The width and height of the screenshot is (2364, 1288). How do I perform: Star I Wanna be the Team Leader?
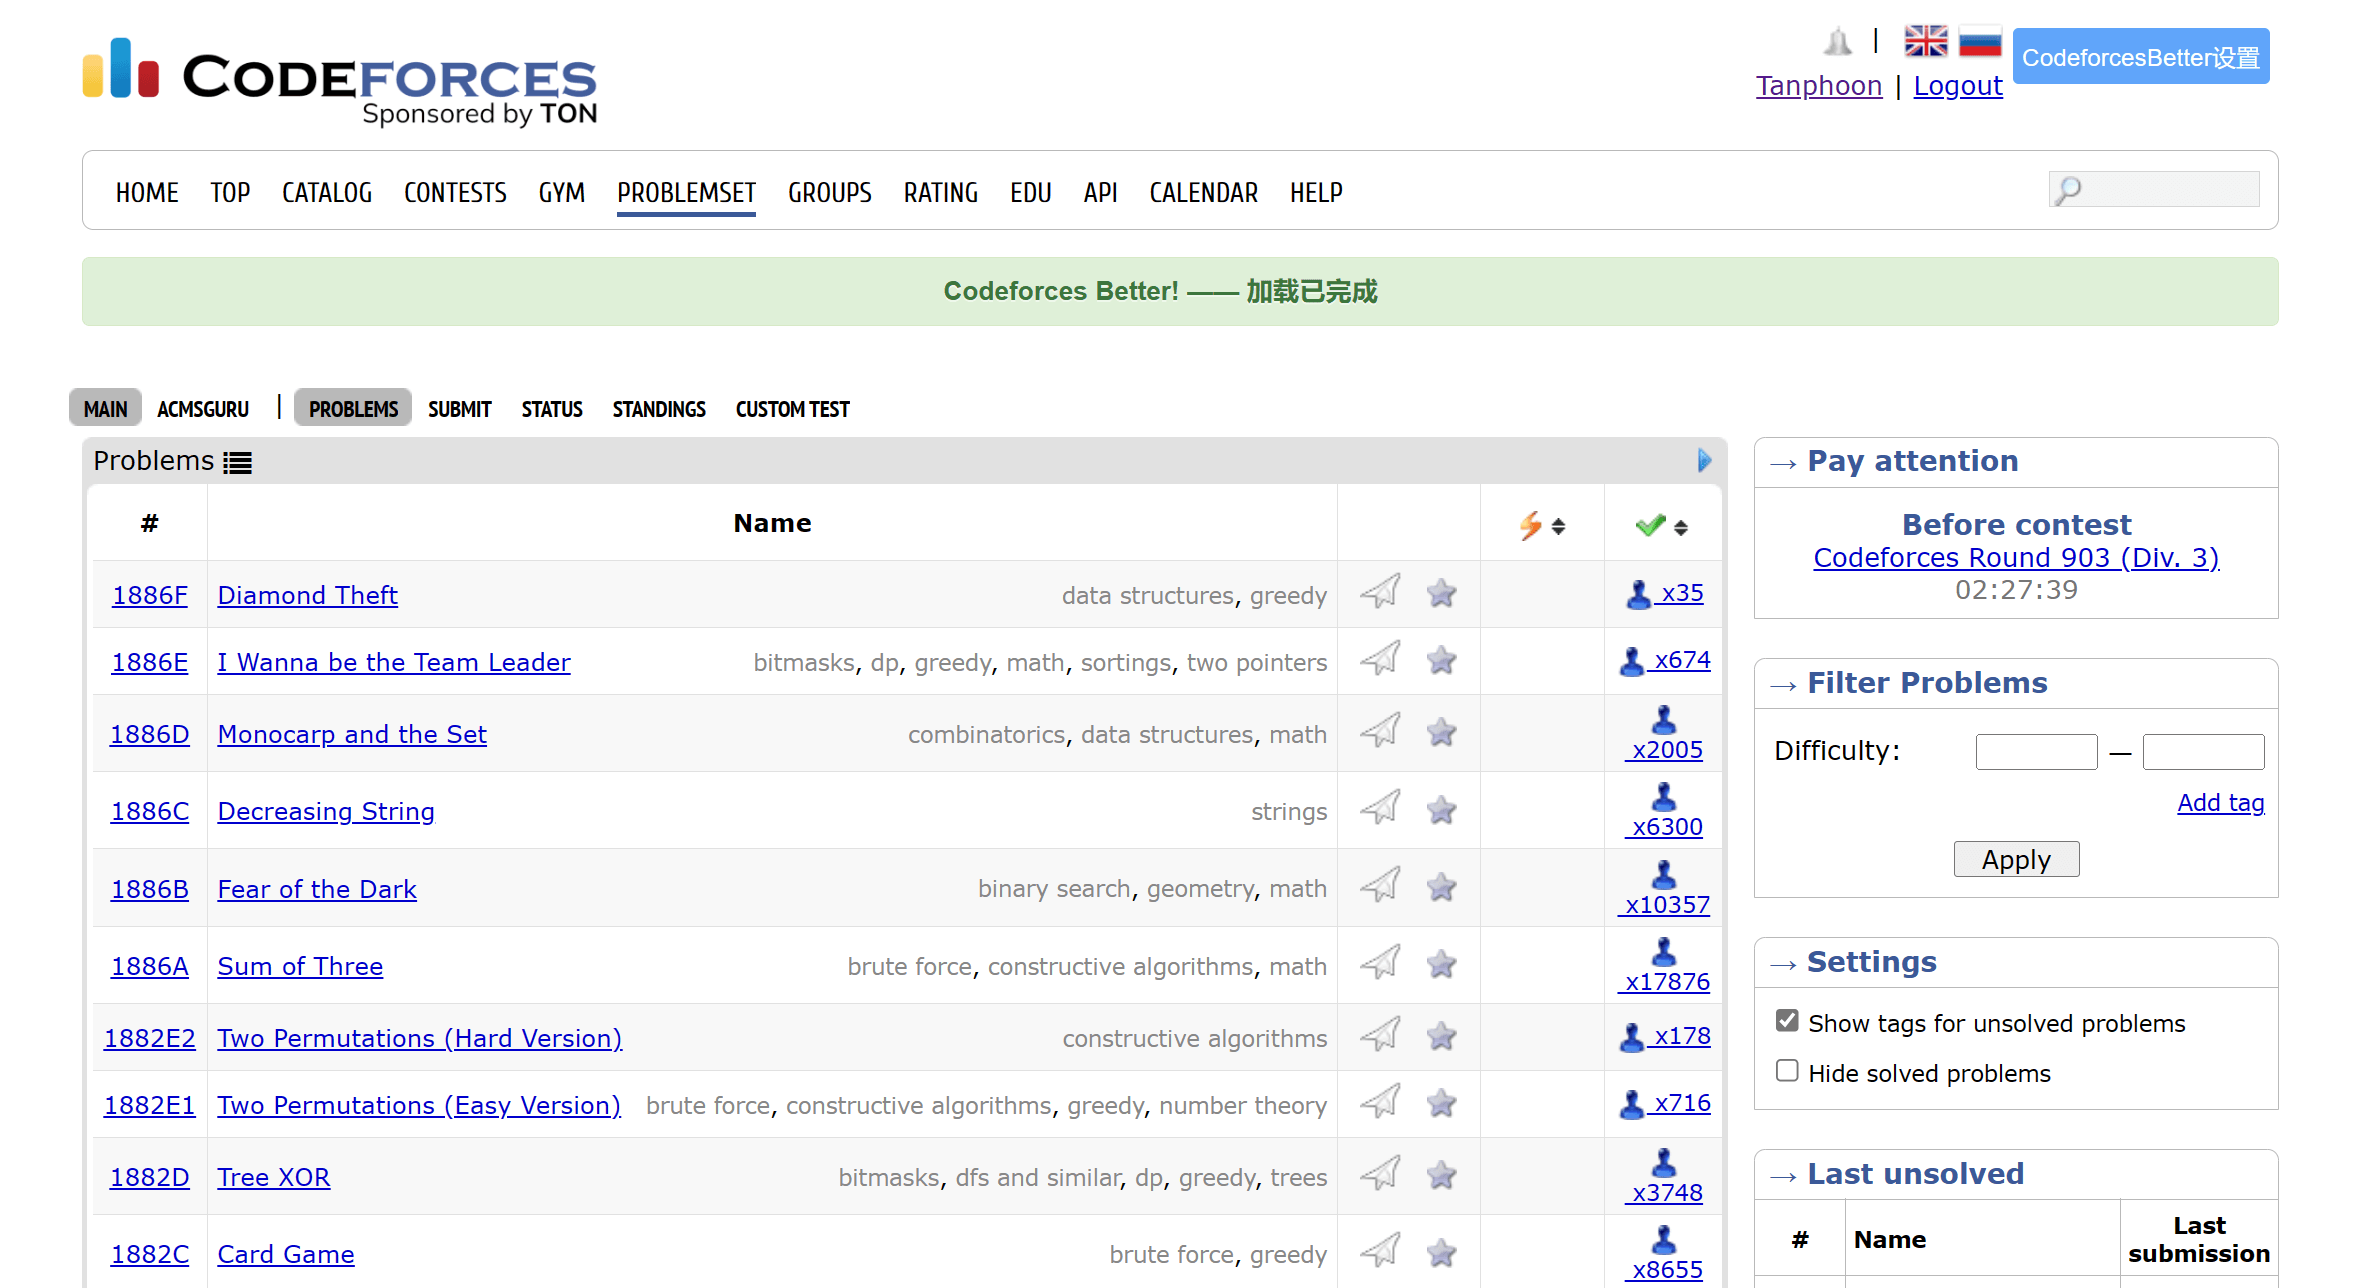coord(1441,661)
